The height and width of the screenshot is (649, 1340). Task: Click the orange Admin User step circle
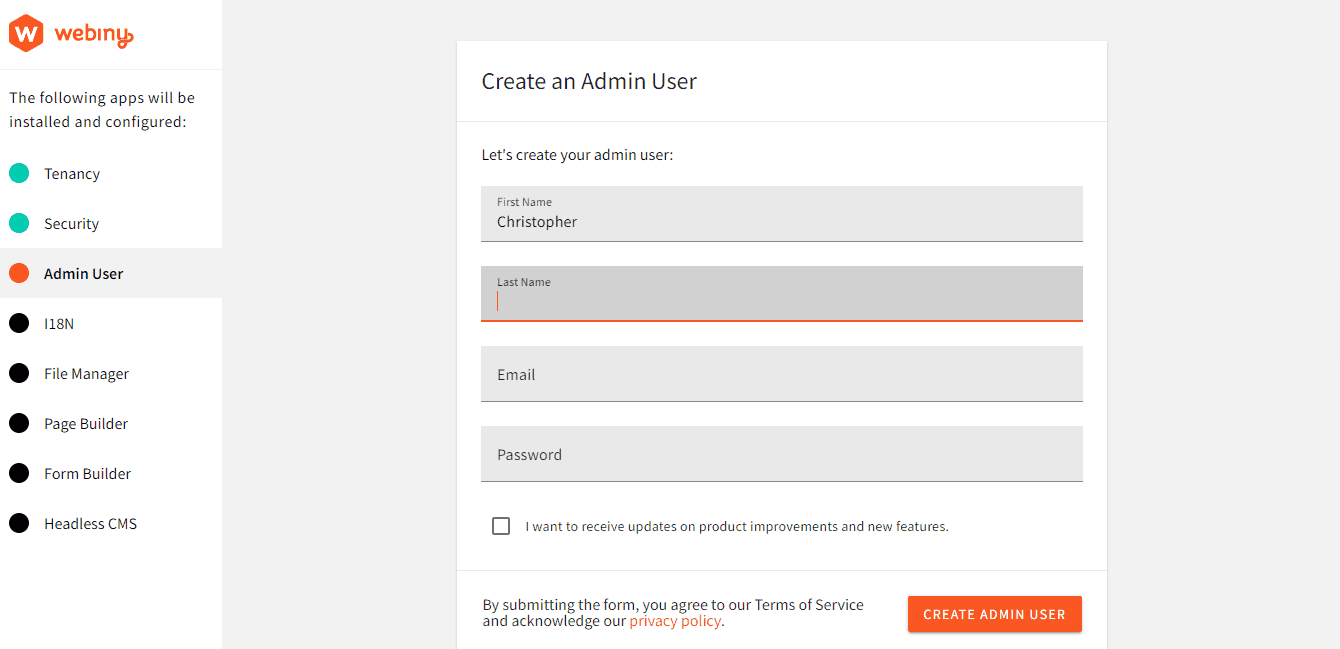point(18,272)
